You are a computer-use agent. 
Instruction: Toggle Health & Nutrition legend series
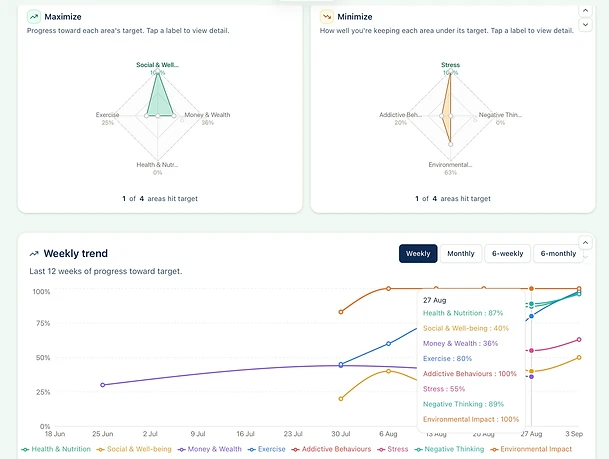[x=57, y=449]
